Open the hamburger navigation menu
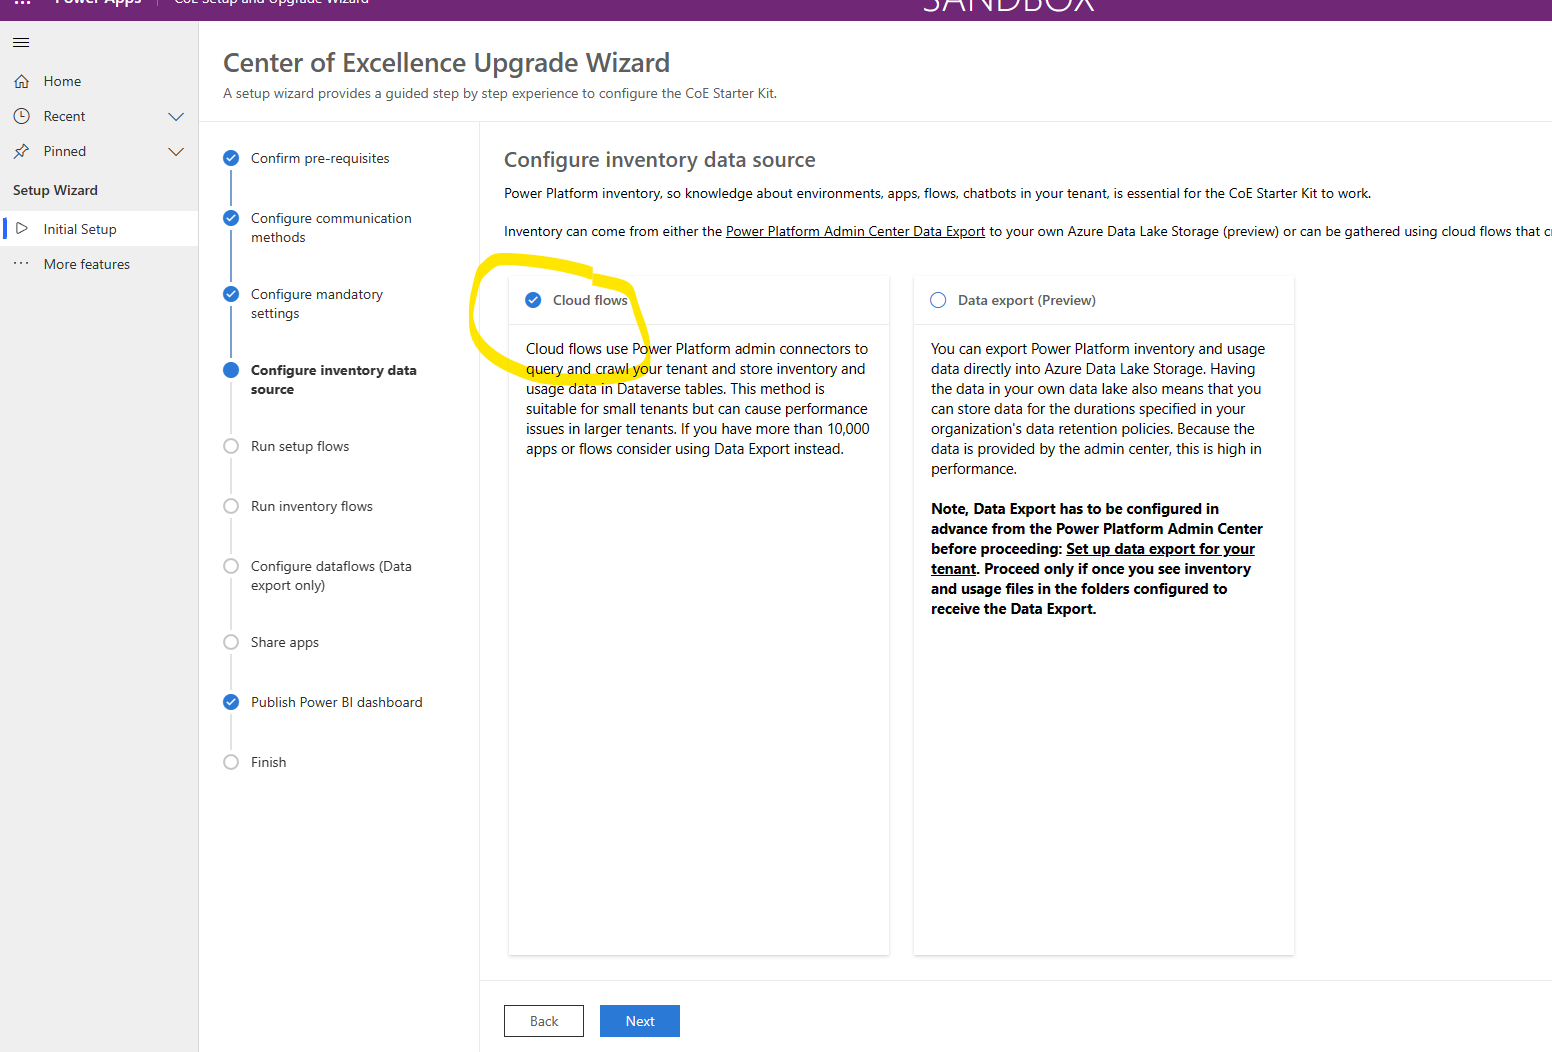This screenshot has height=1052, width=1552. (20, 42)
